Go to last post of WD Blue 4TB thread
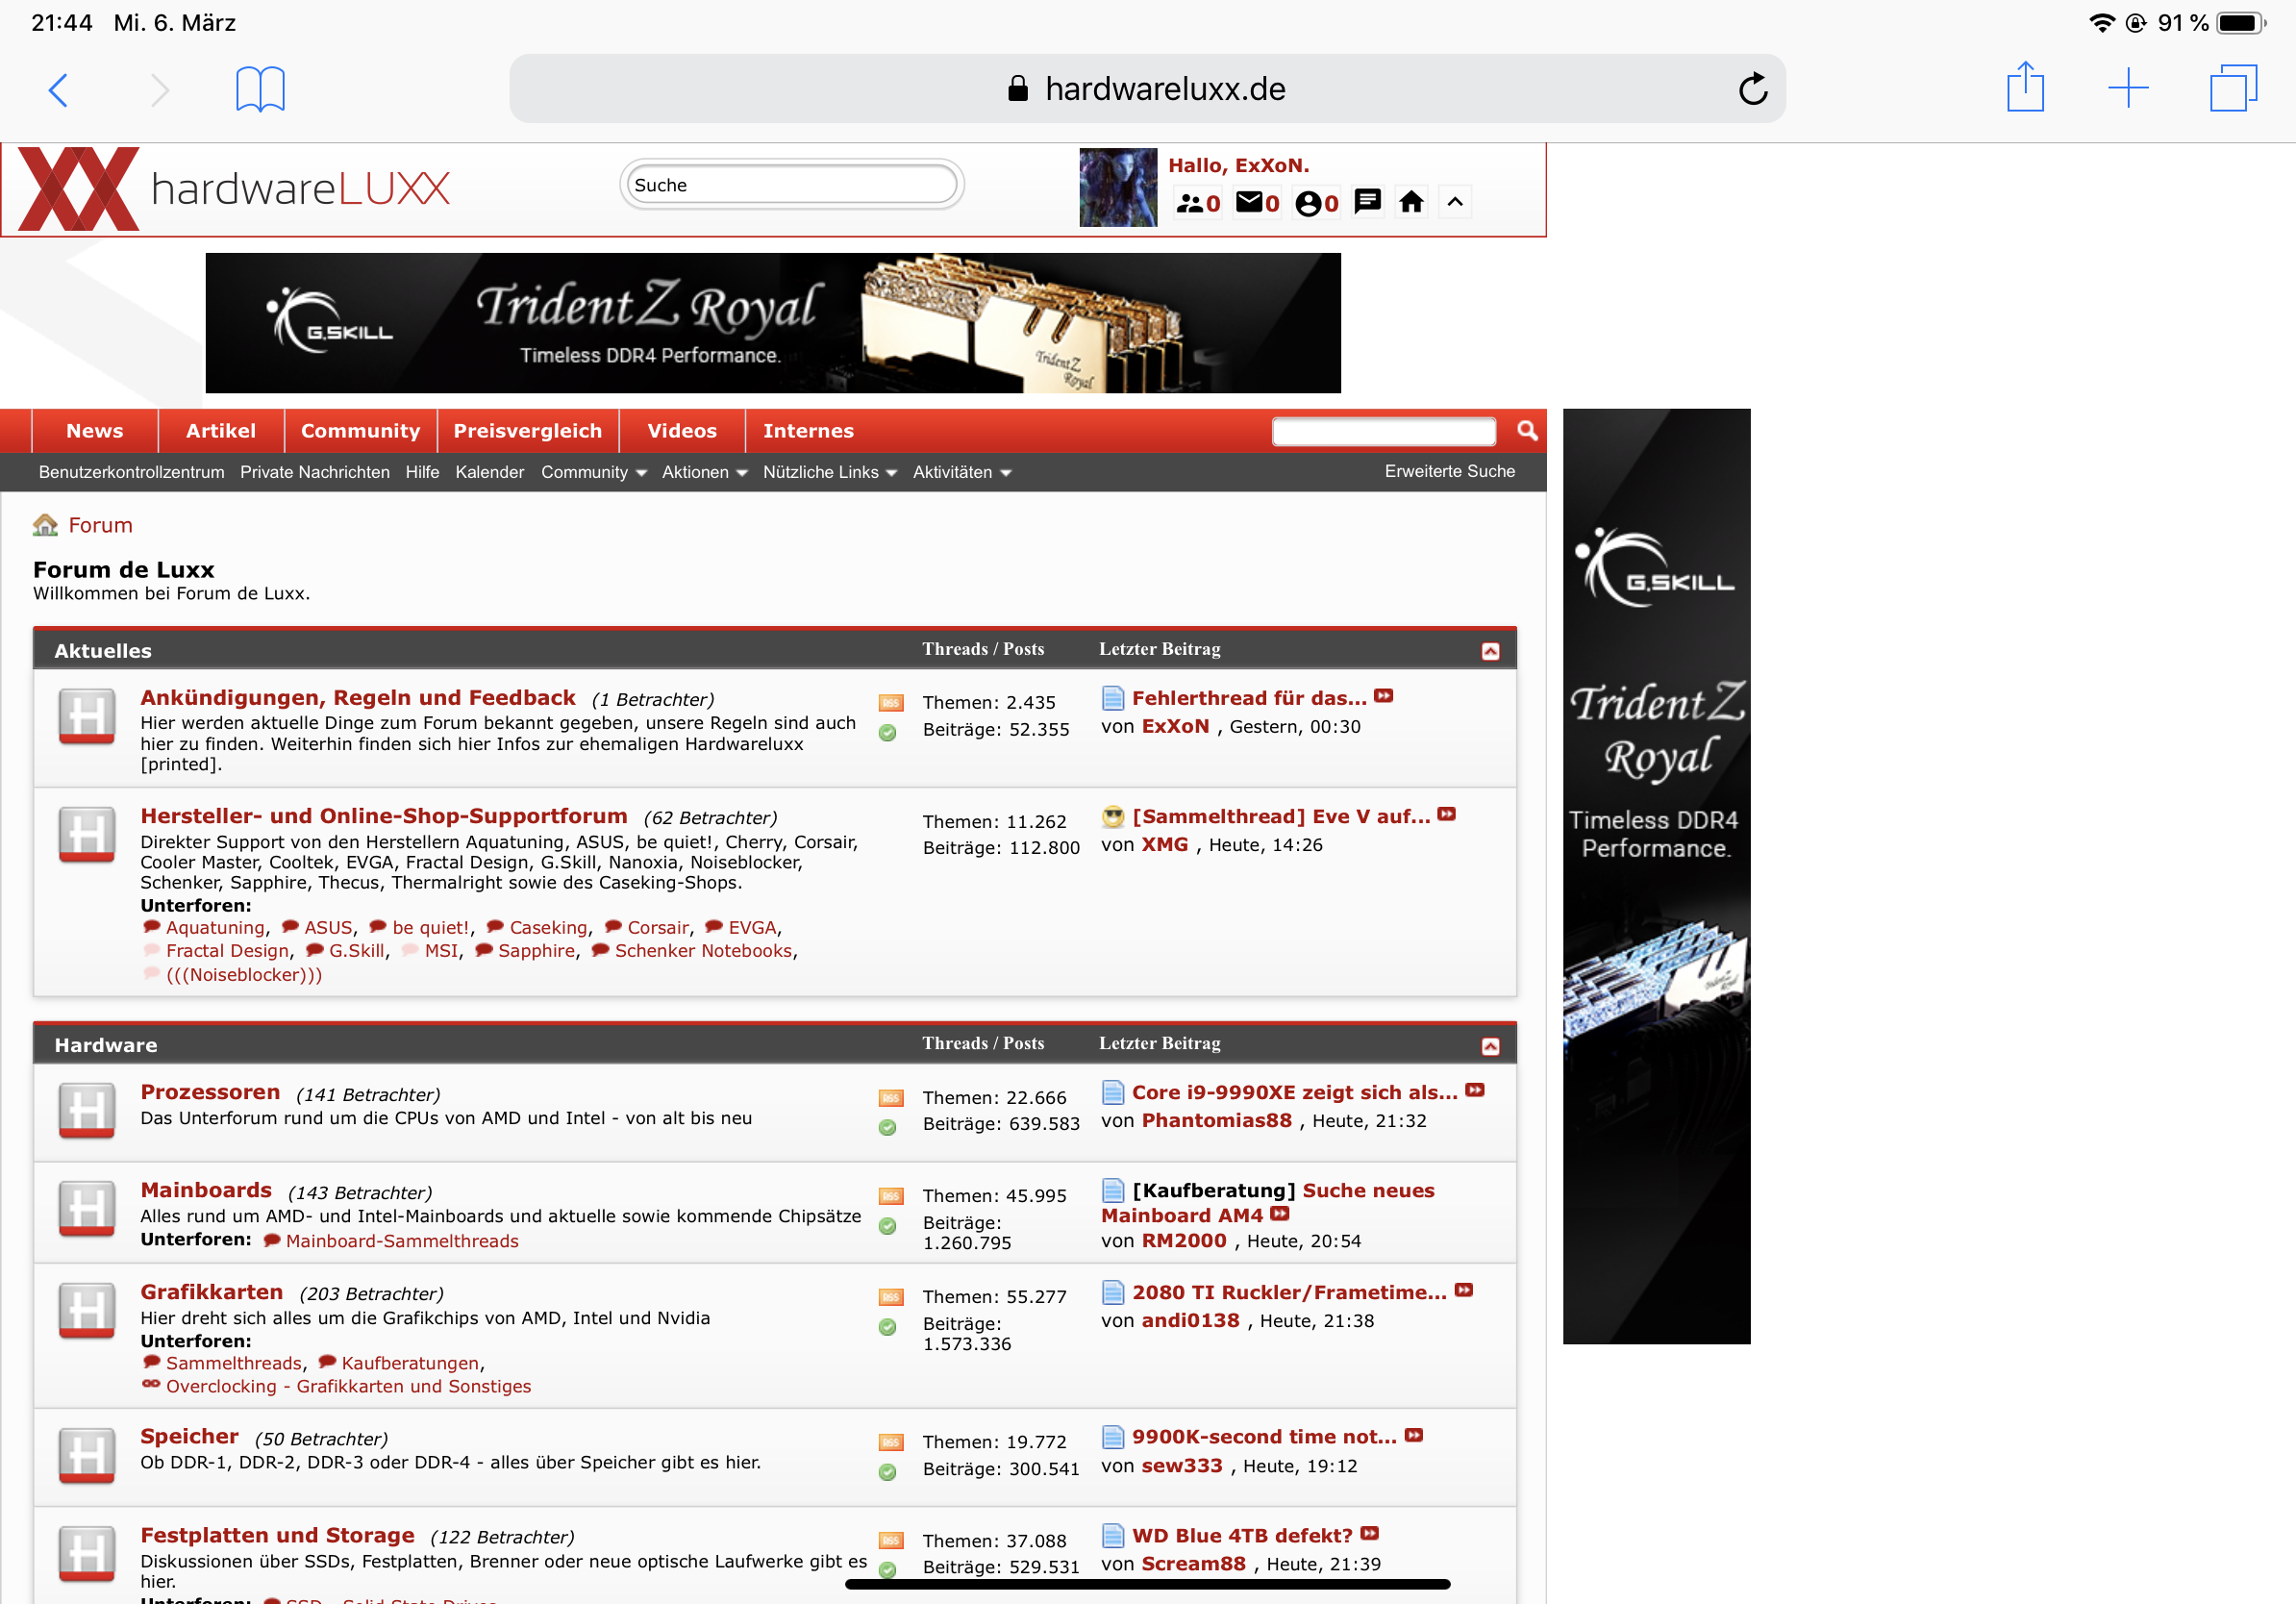Screen dimensions: 2296x1604 click(1369, 1533)
